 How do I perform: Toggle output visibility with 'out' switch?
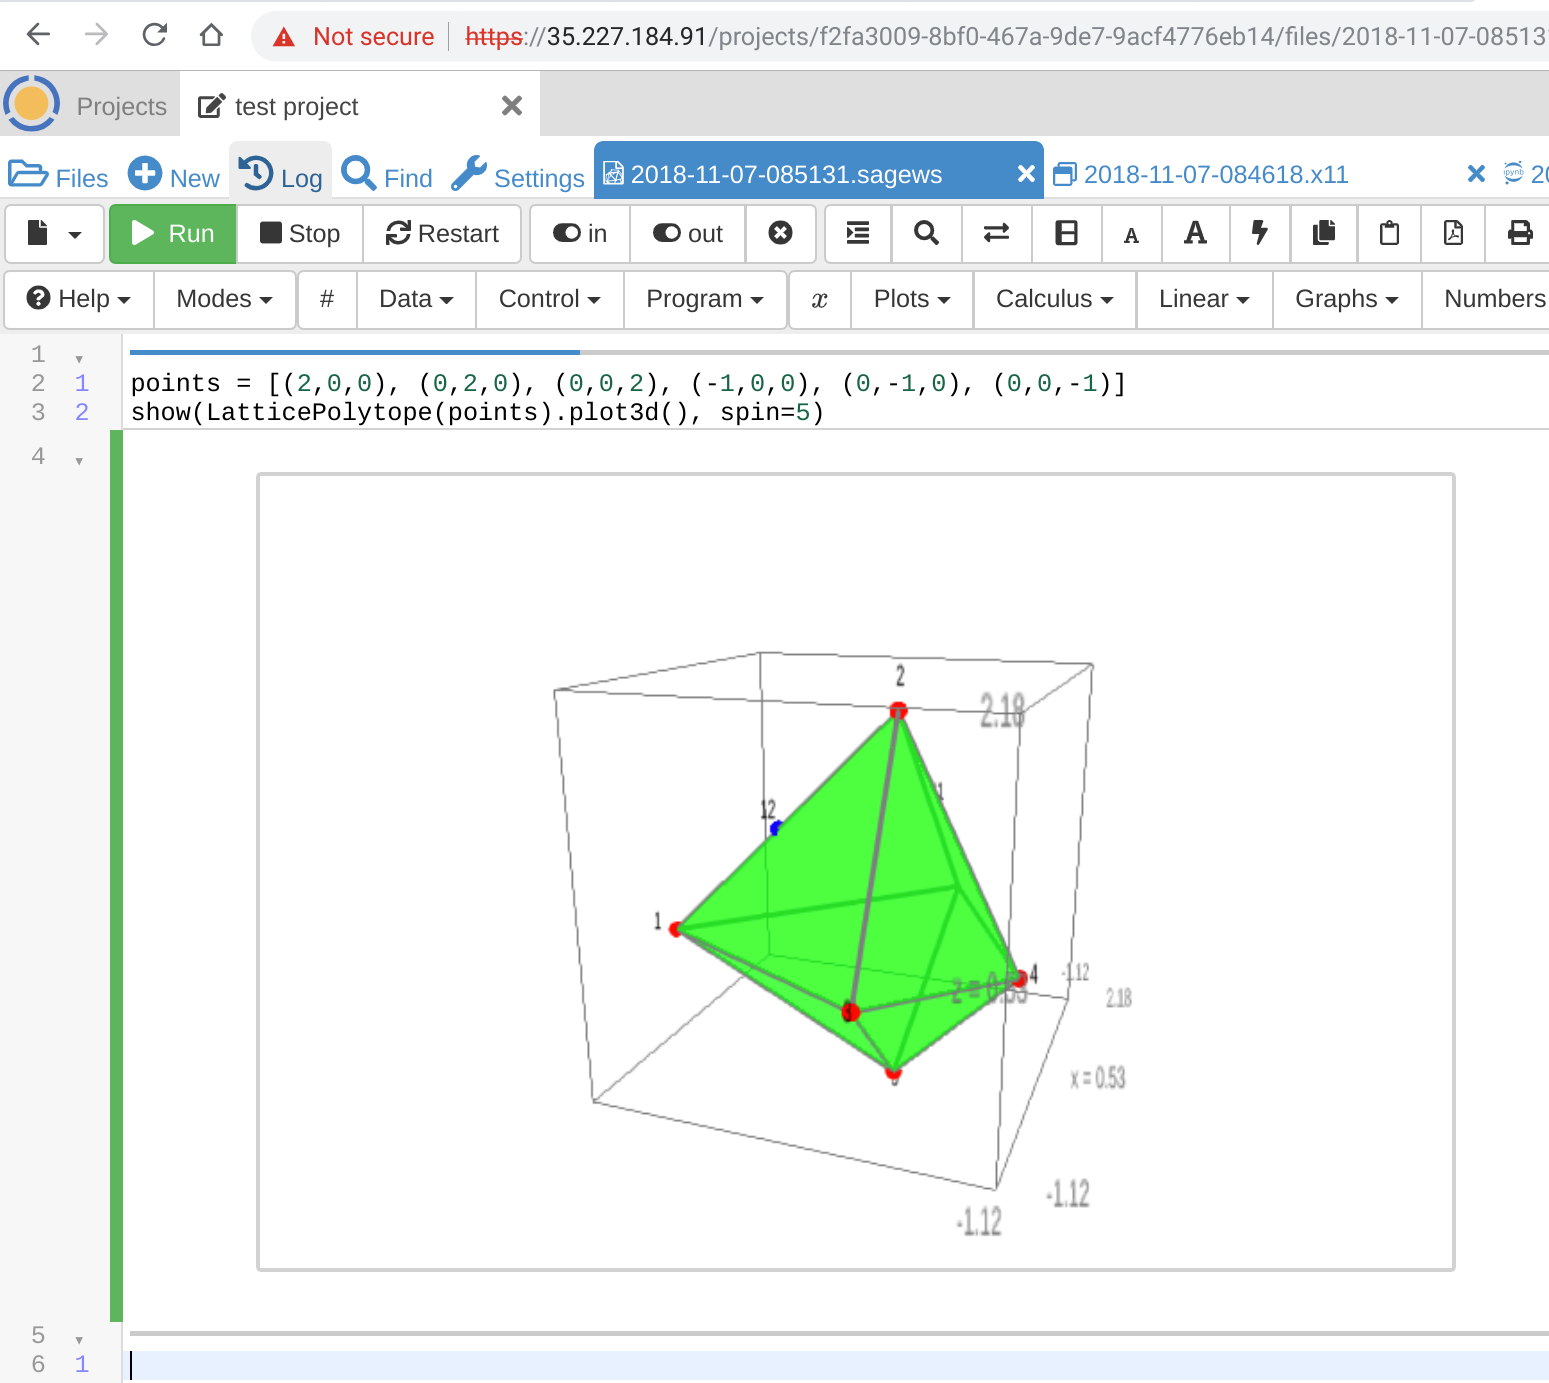coord(688,234)
